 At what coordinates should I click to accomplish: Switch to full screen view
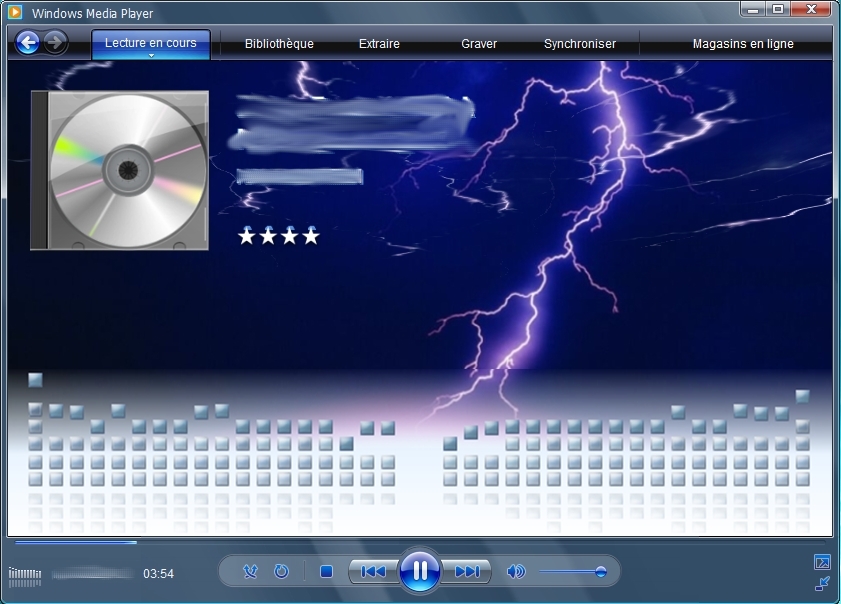(x=822, y=562)
